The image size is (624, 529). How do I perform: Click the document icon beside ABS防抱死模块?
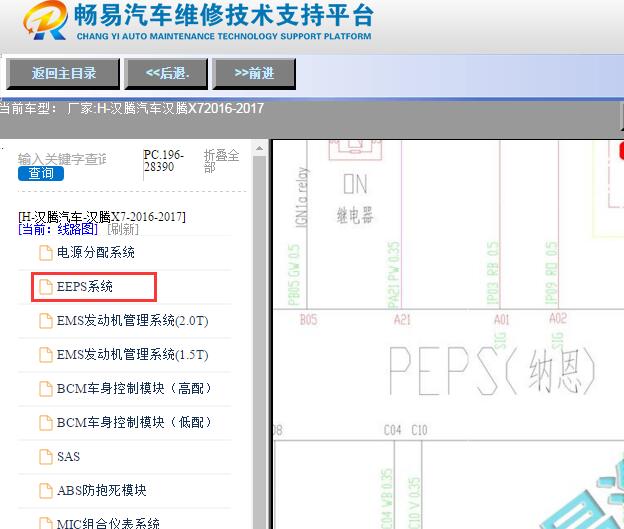click(45, 491)
